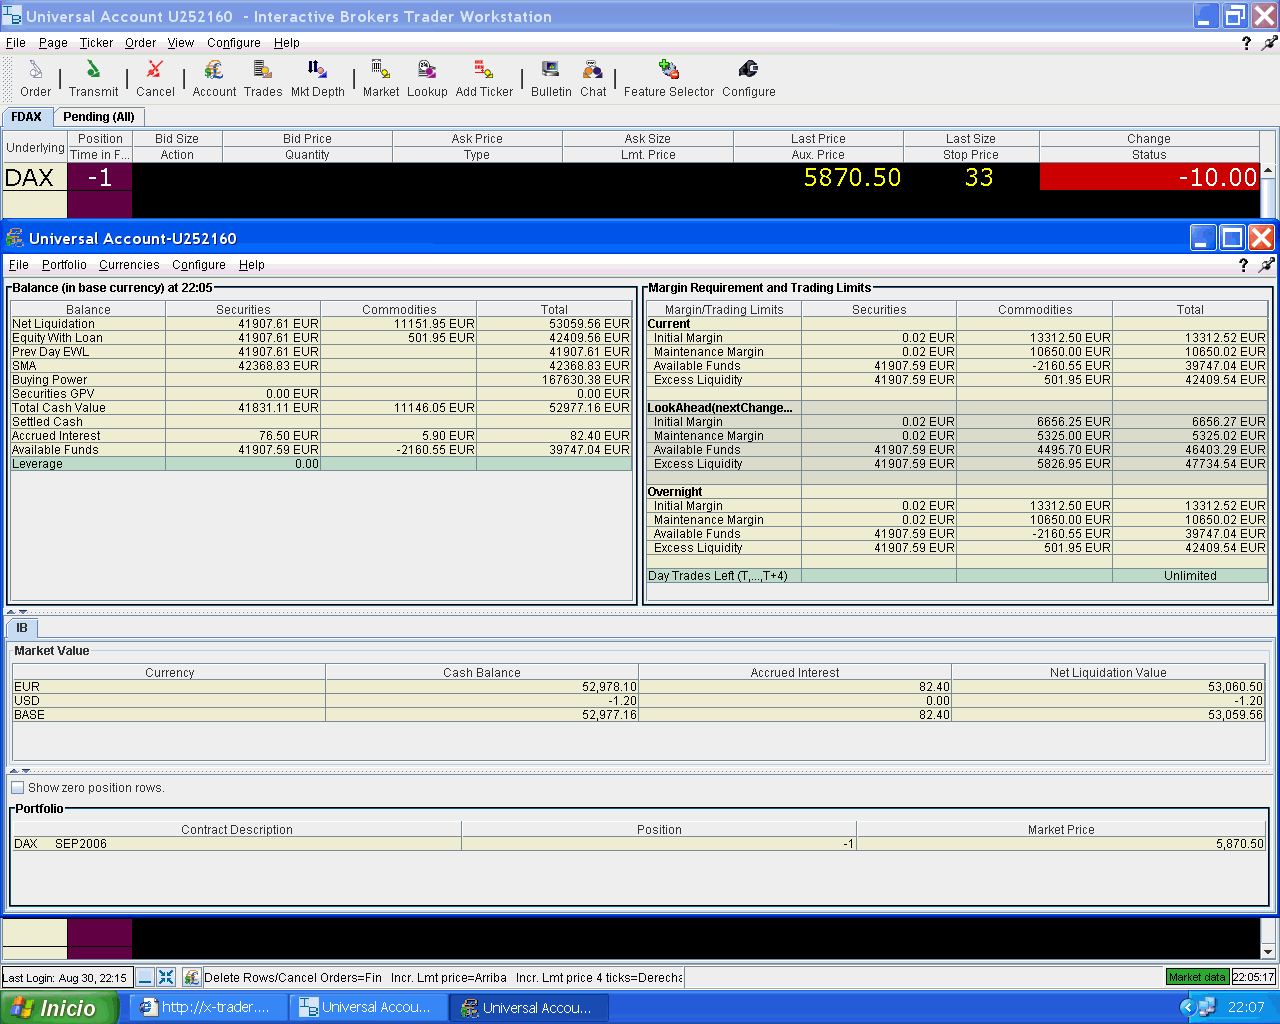The width and height of the screenshot is (1280, 1024).
Task: Select the IB tab
Action: (x=22, y=628)
